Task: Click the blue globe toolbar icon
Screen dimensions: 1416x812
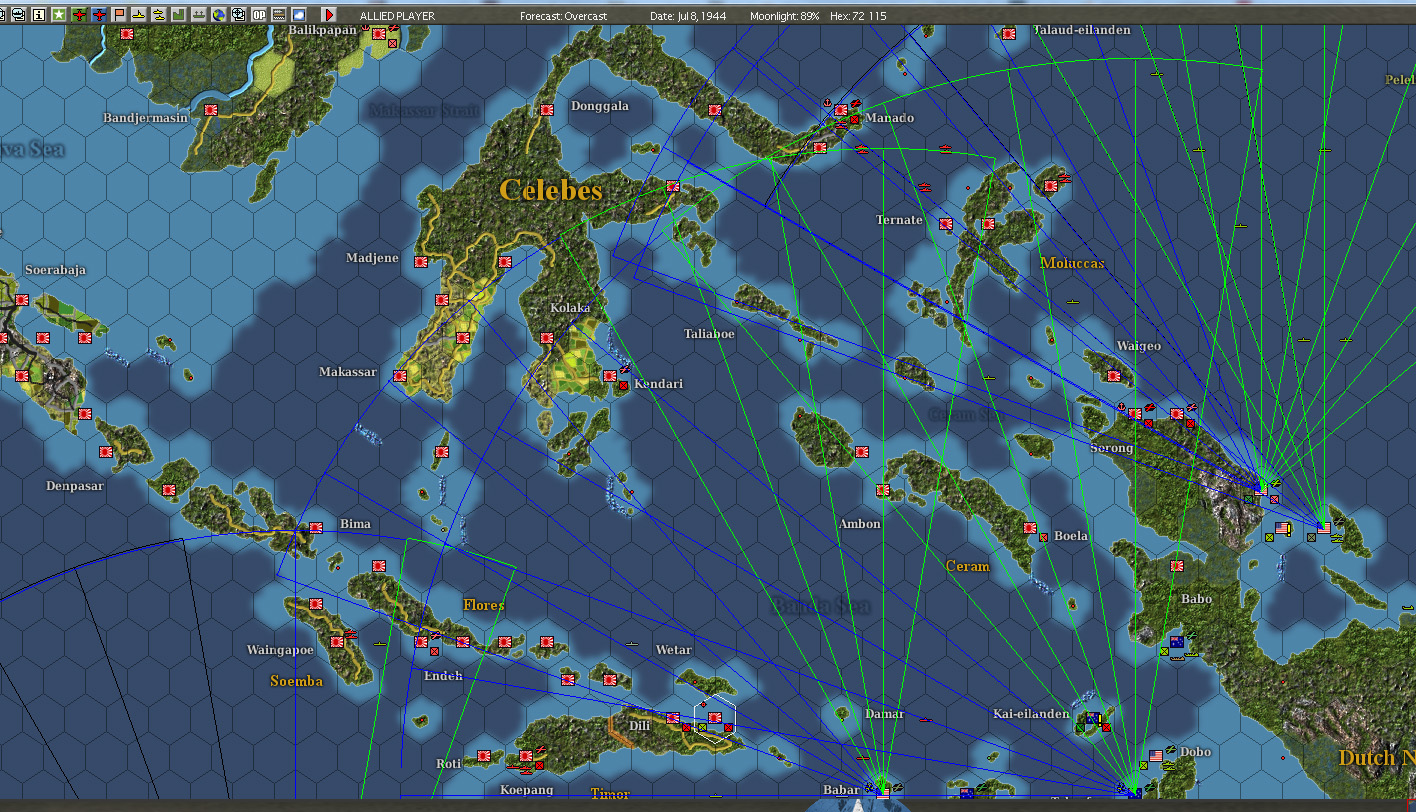Action: (219, 15)
